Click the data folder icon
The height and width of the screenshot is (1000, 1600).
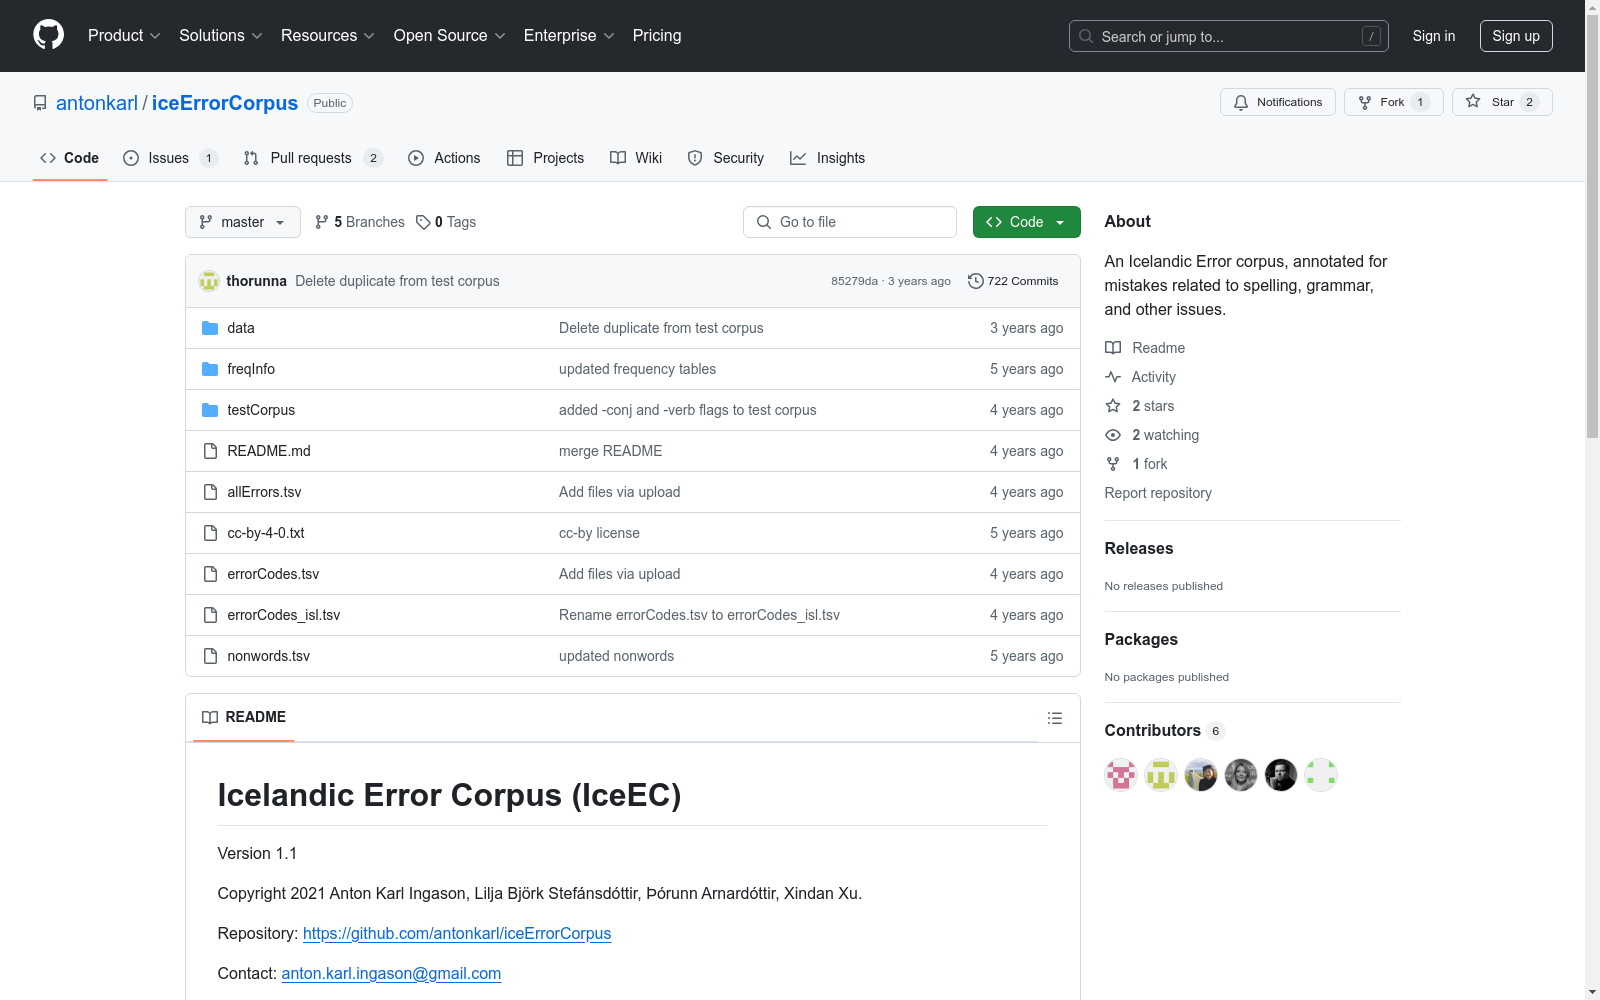(210, 328)
